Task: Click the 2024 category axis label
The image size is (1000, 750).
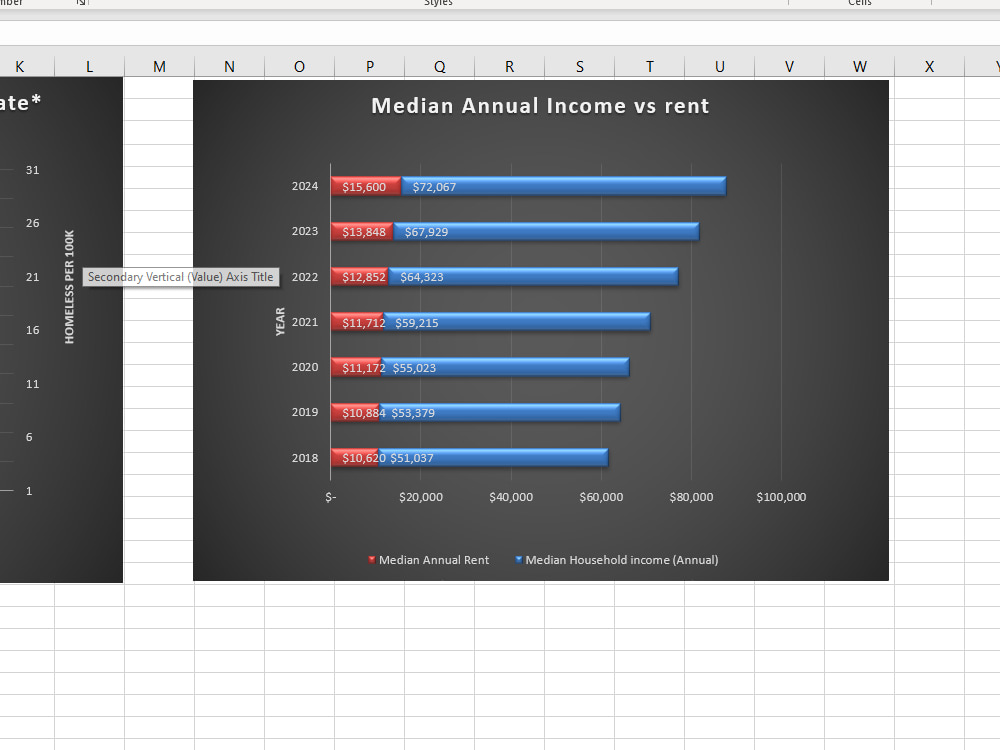Action: [x=305, y=186]
